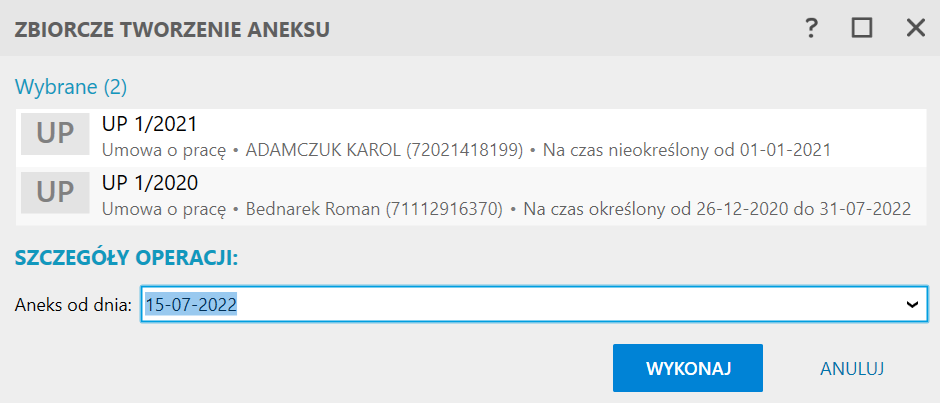Cancel with the ANULUJ button
This screenshot has height=403, width=940.
coord(852,368)
